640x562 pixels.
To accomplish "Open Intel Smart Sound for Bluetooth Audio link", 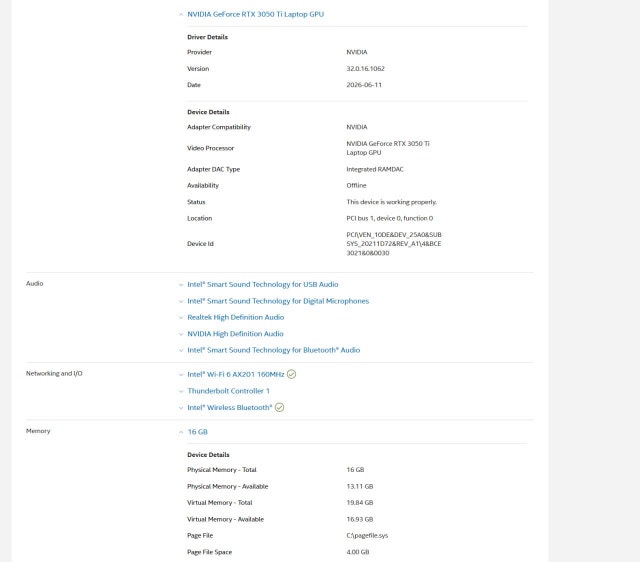I will (273, 350).
